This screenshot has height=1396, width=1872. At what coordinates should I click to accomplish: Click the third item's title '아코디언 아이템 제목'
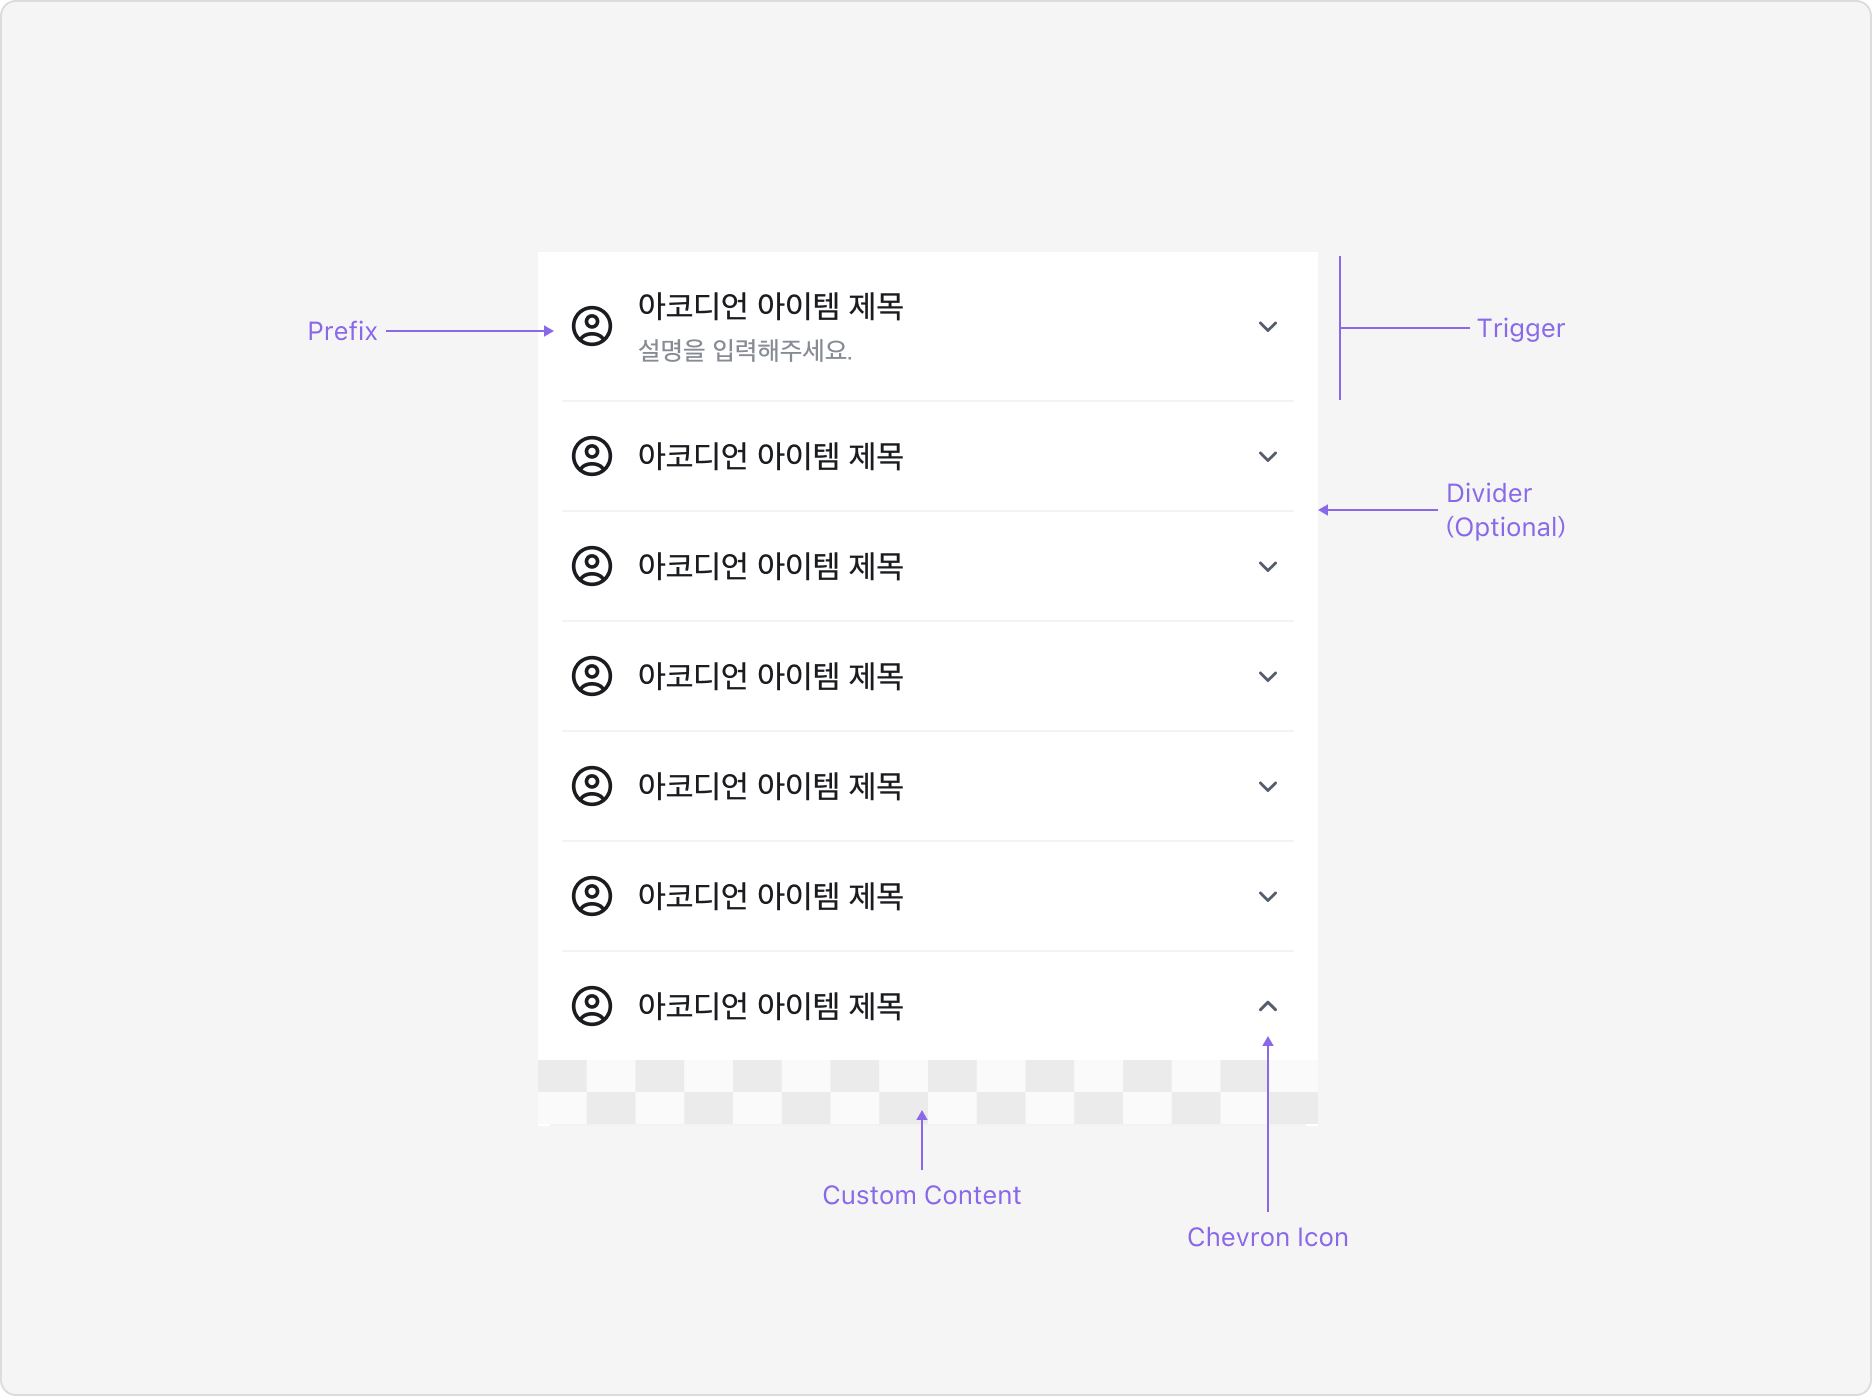point(771,566)
